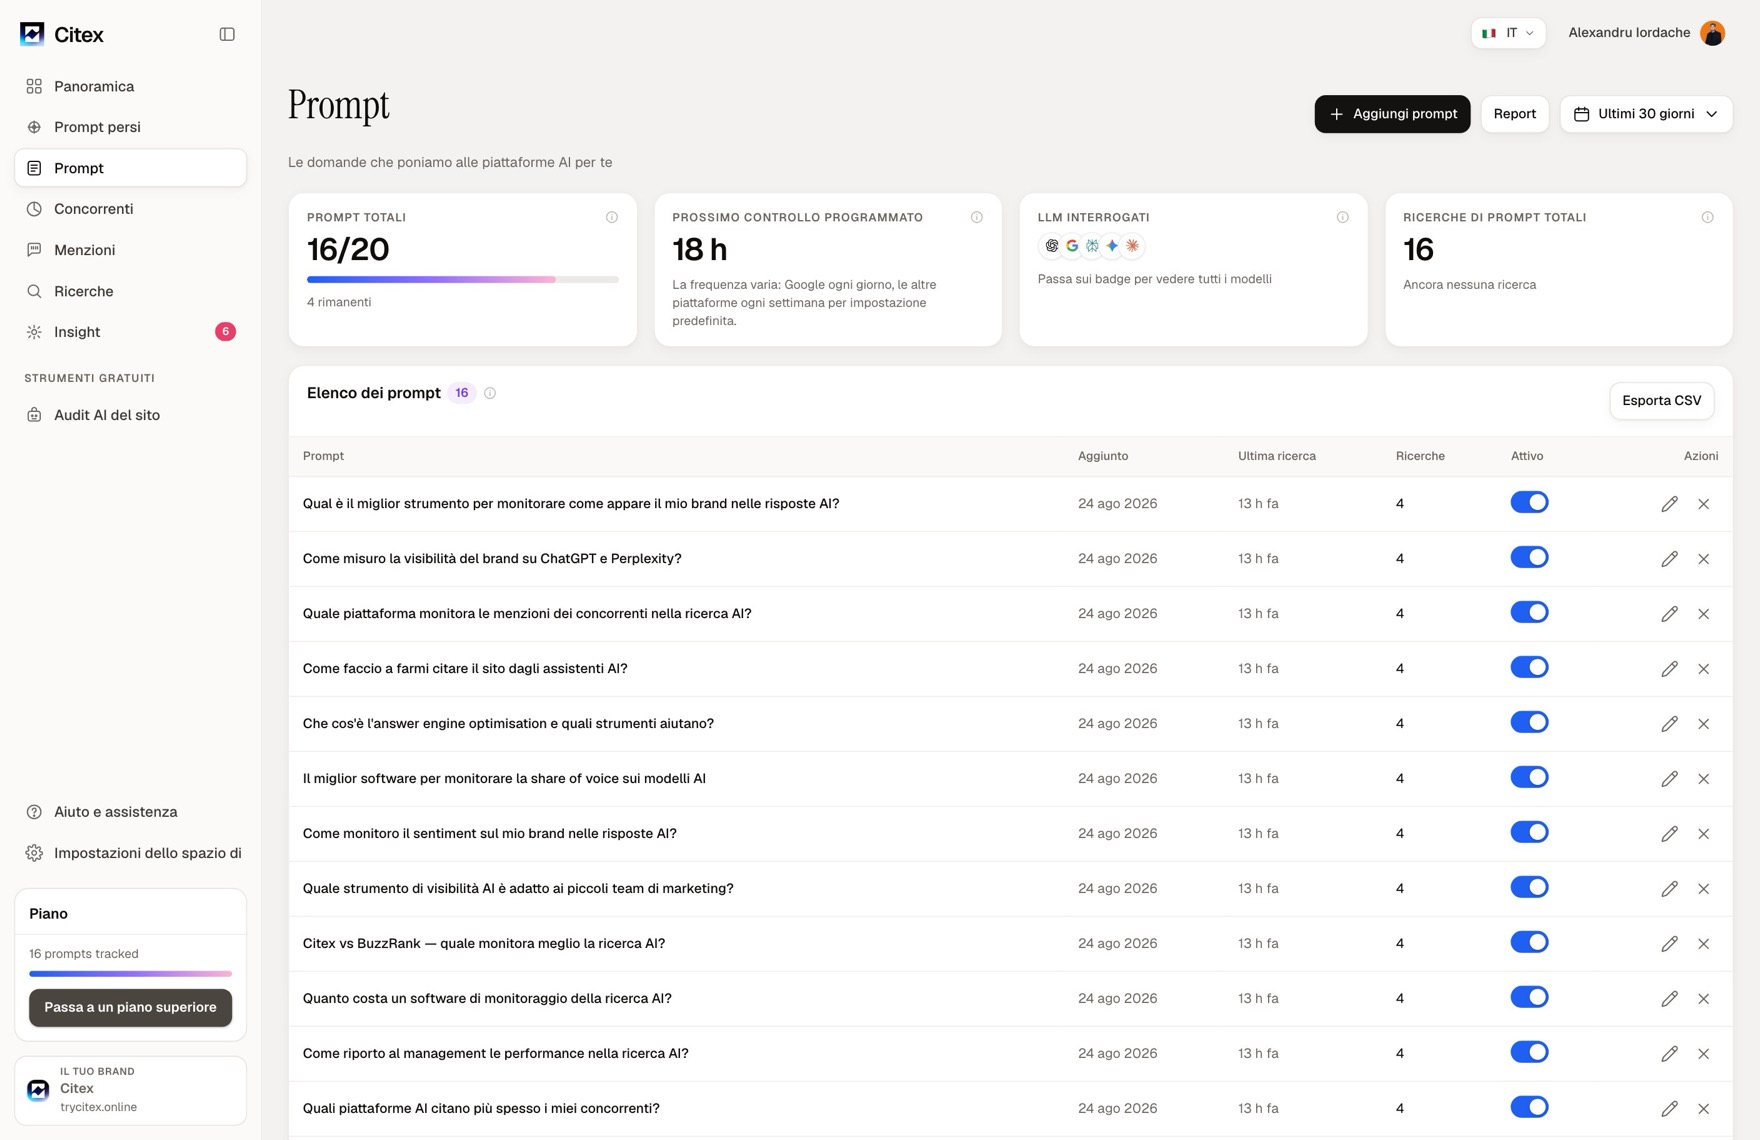1760x1140 pixels.
Task: Click Passa a un piano superiore
Action: [x=130, y=1008]
